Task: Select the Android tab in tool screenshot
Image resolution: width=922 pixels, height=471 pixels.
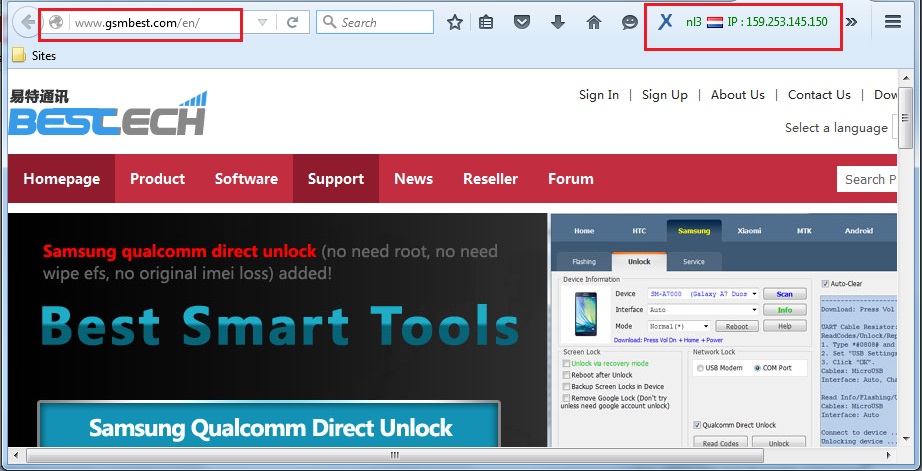Action: 858,231
